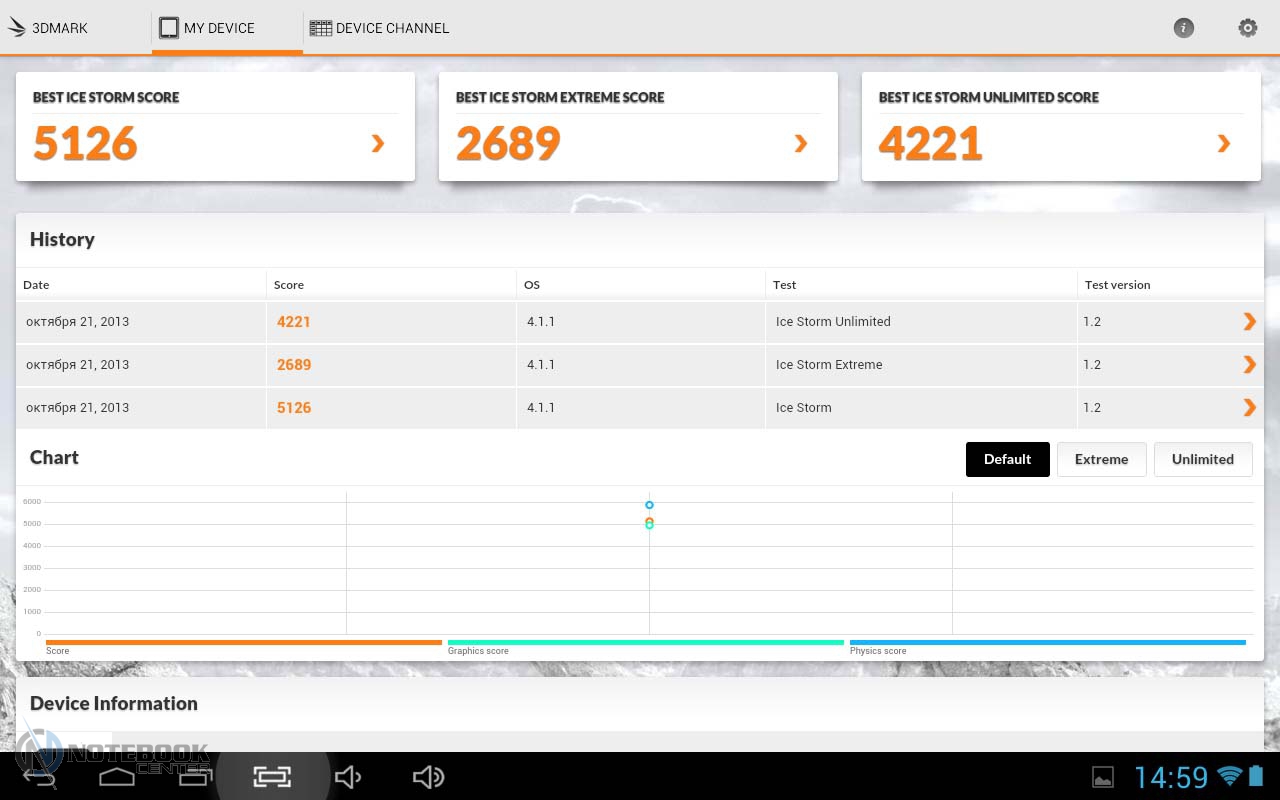
Task: Show the Default chart view
Action: coord(1007,459)
